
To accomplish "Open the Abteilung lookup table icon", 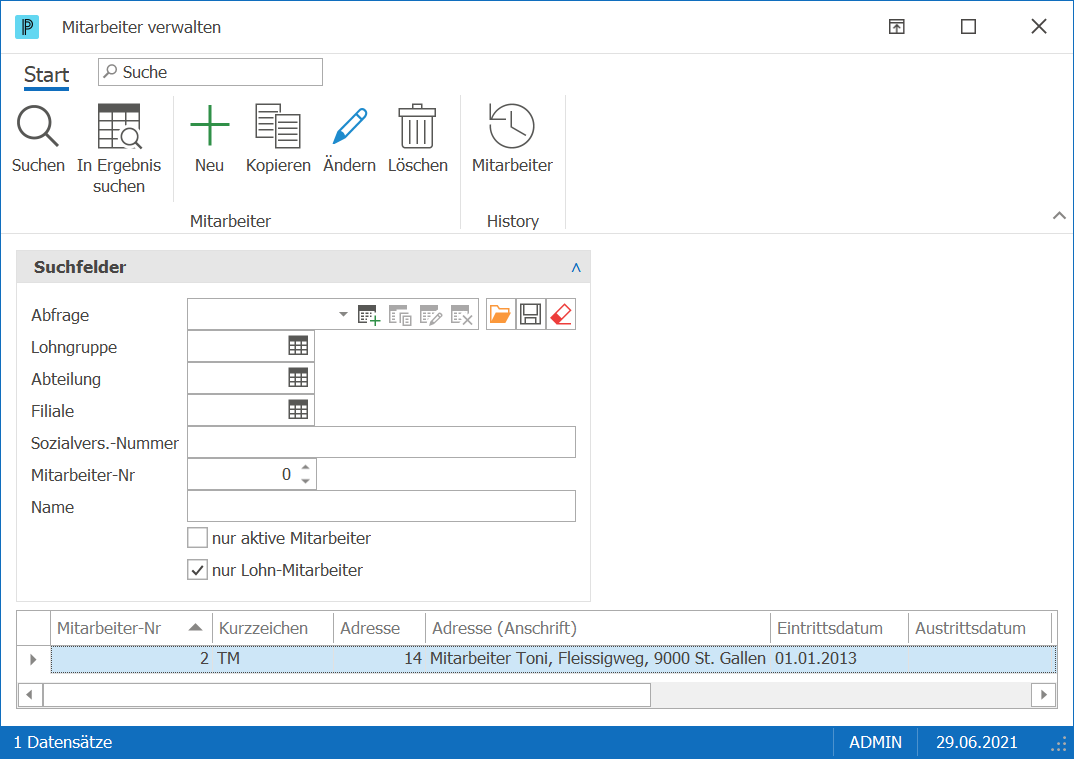I will point(298,377).
